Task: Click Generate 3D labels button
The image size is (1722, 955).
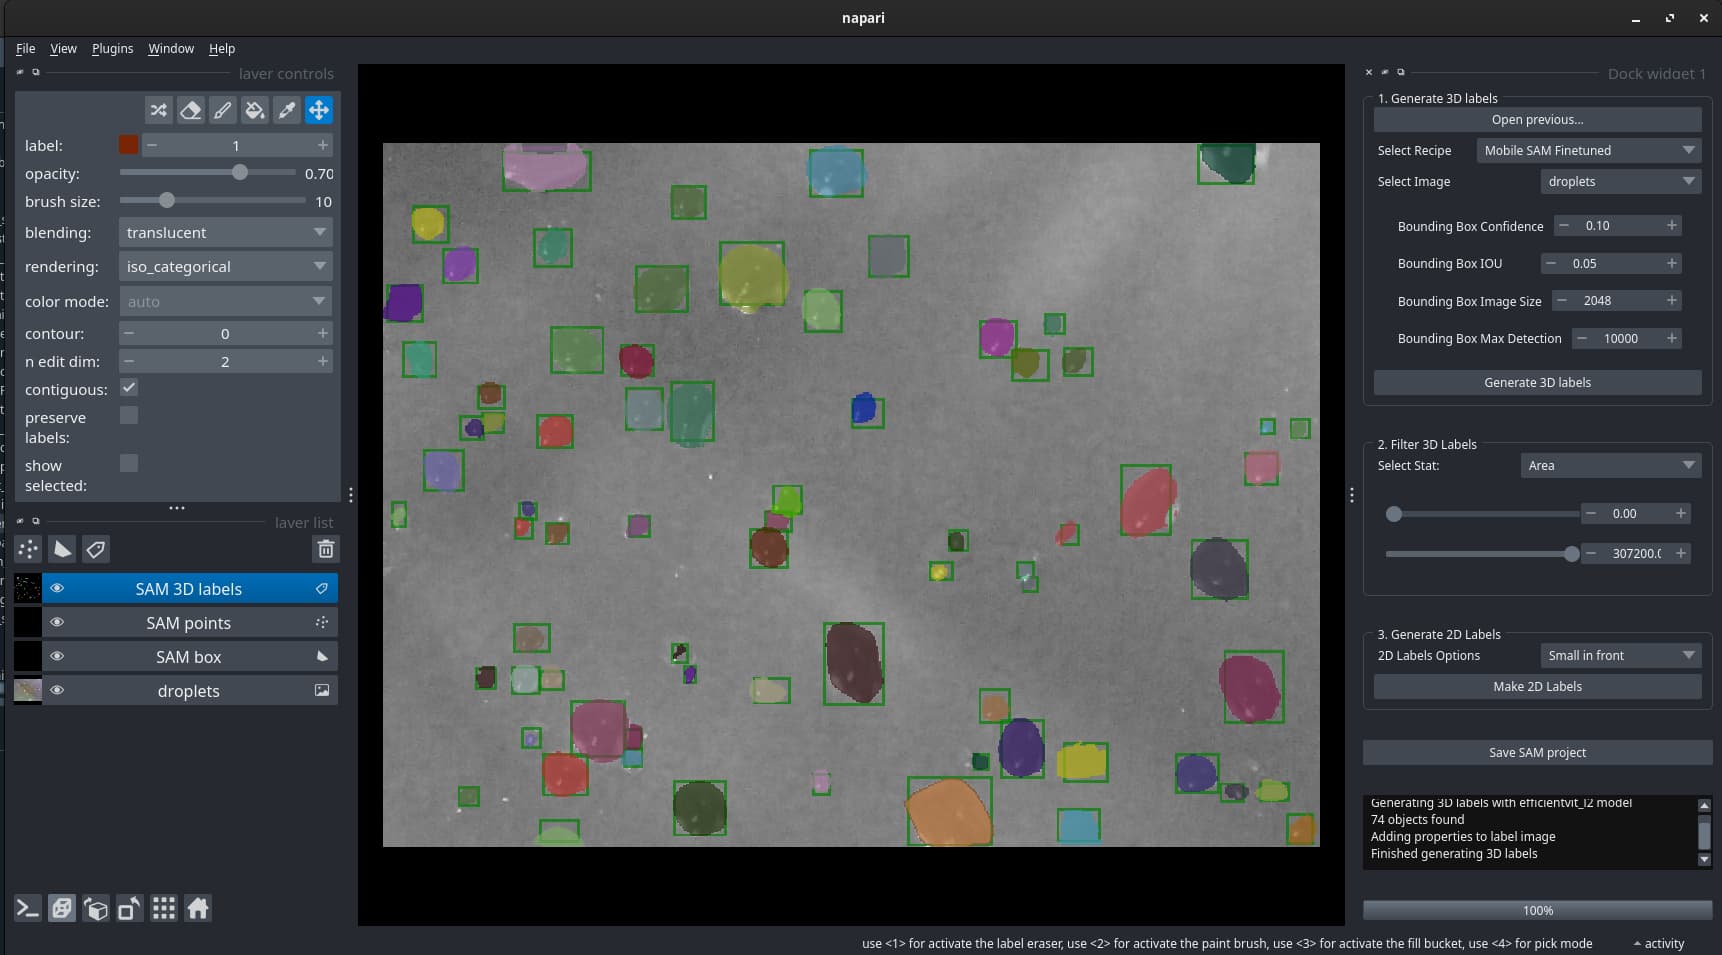Action: 1537,382
